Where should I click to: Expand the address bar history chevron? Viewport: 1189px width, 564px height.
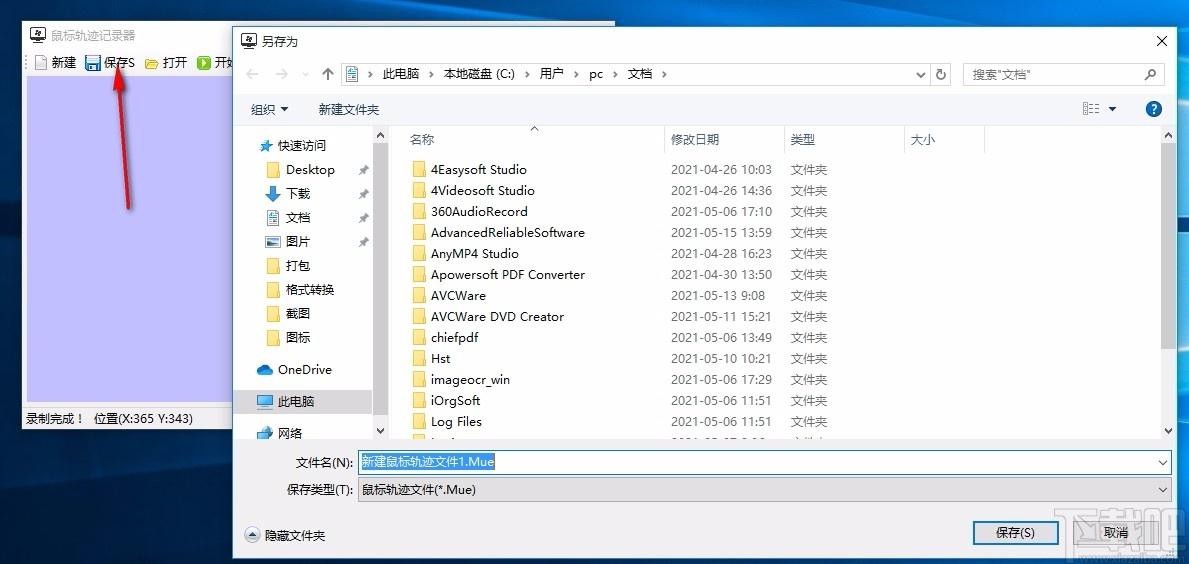click(921, 74)
